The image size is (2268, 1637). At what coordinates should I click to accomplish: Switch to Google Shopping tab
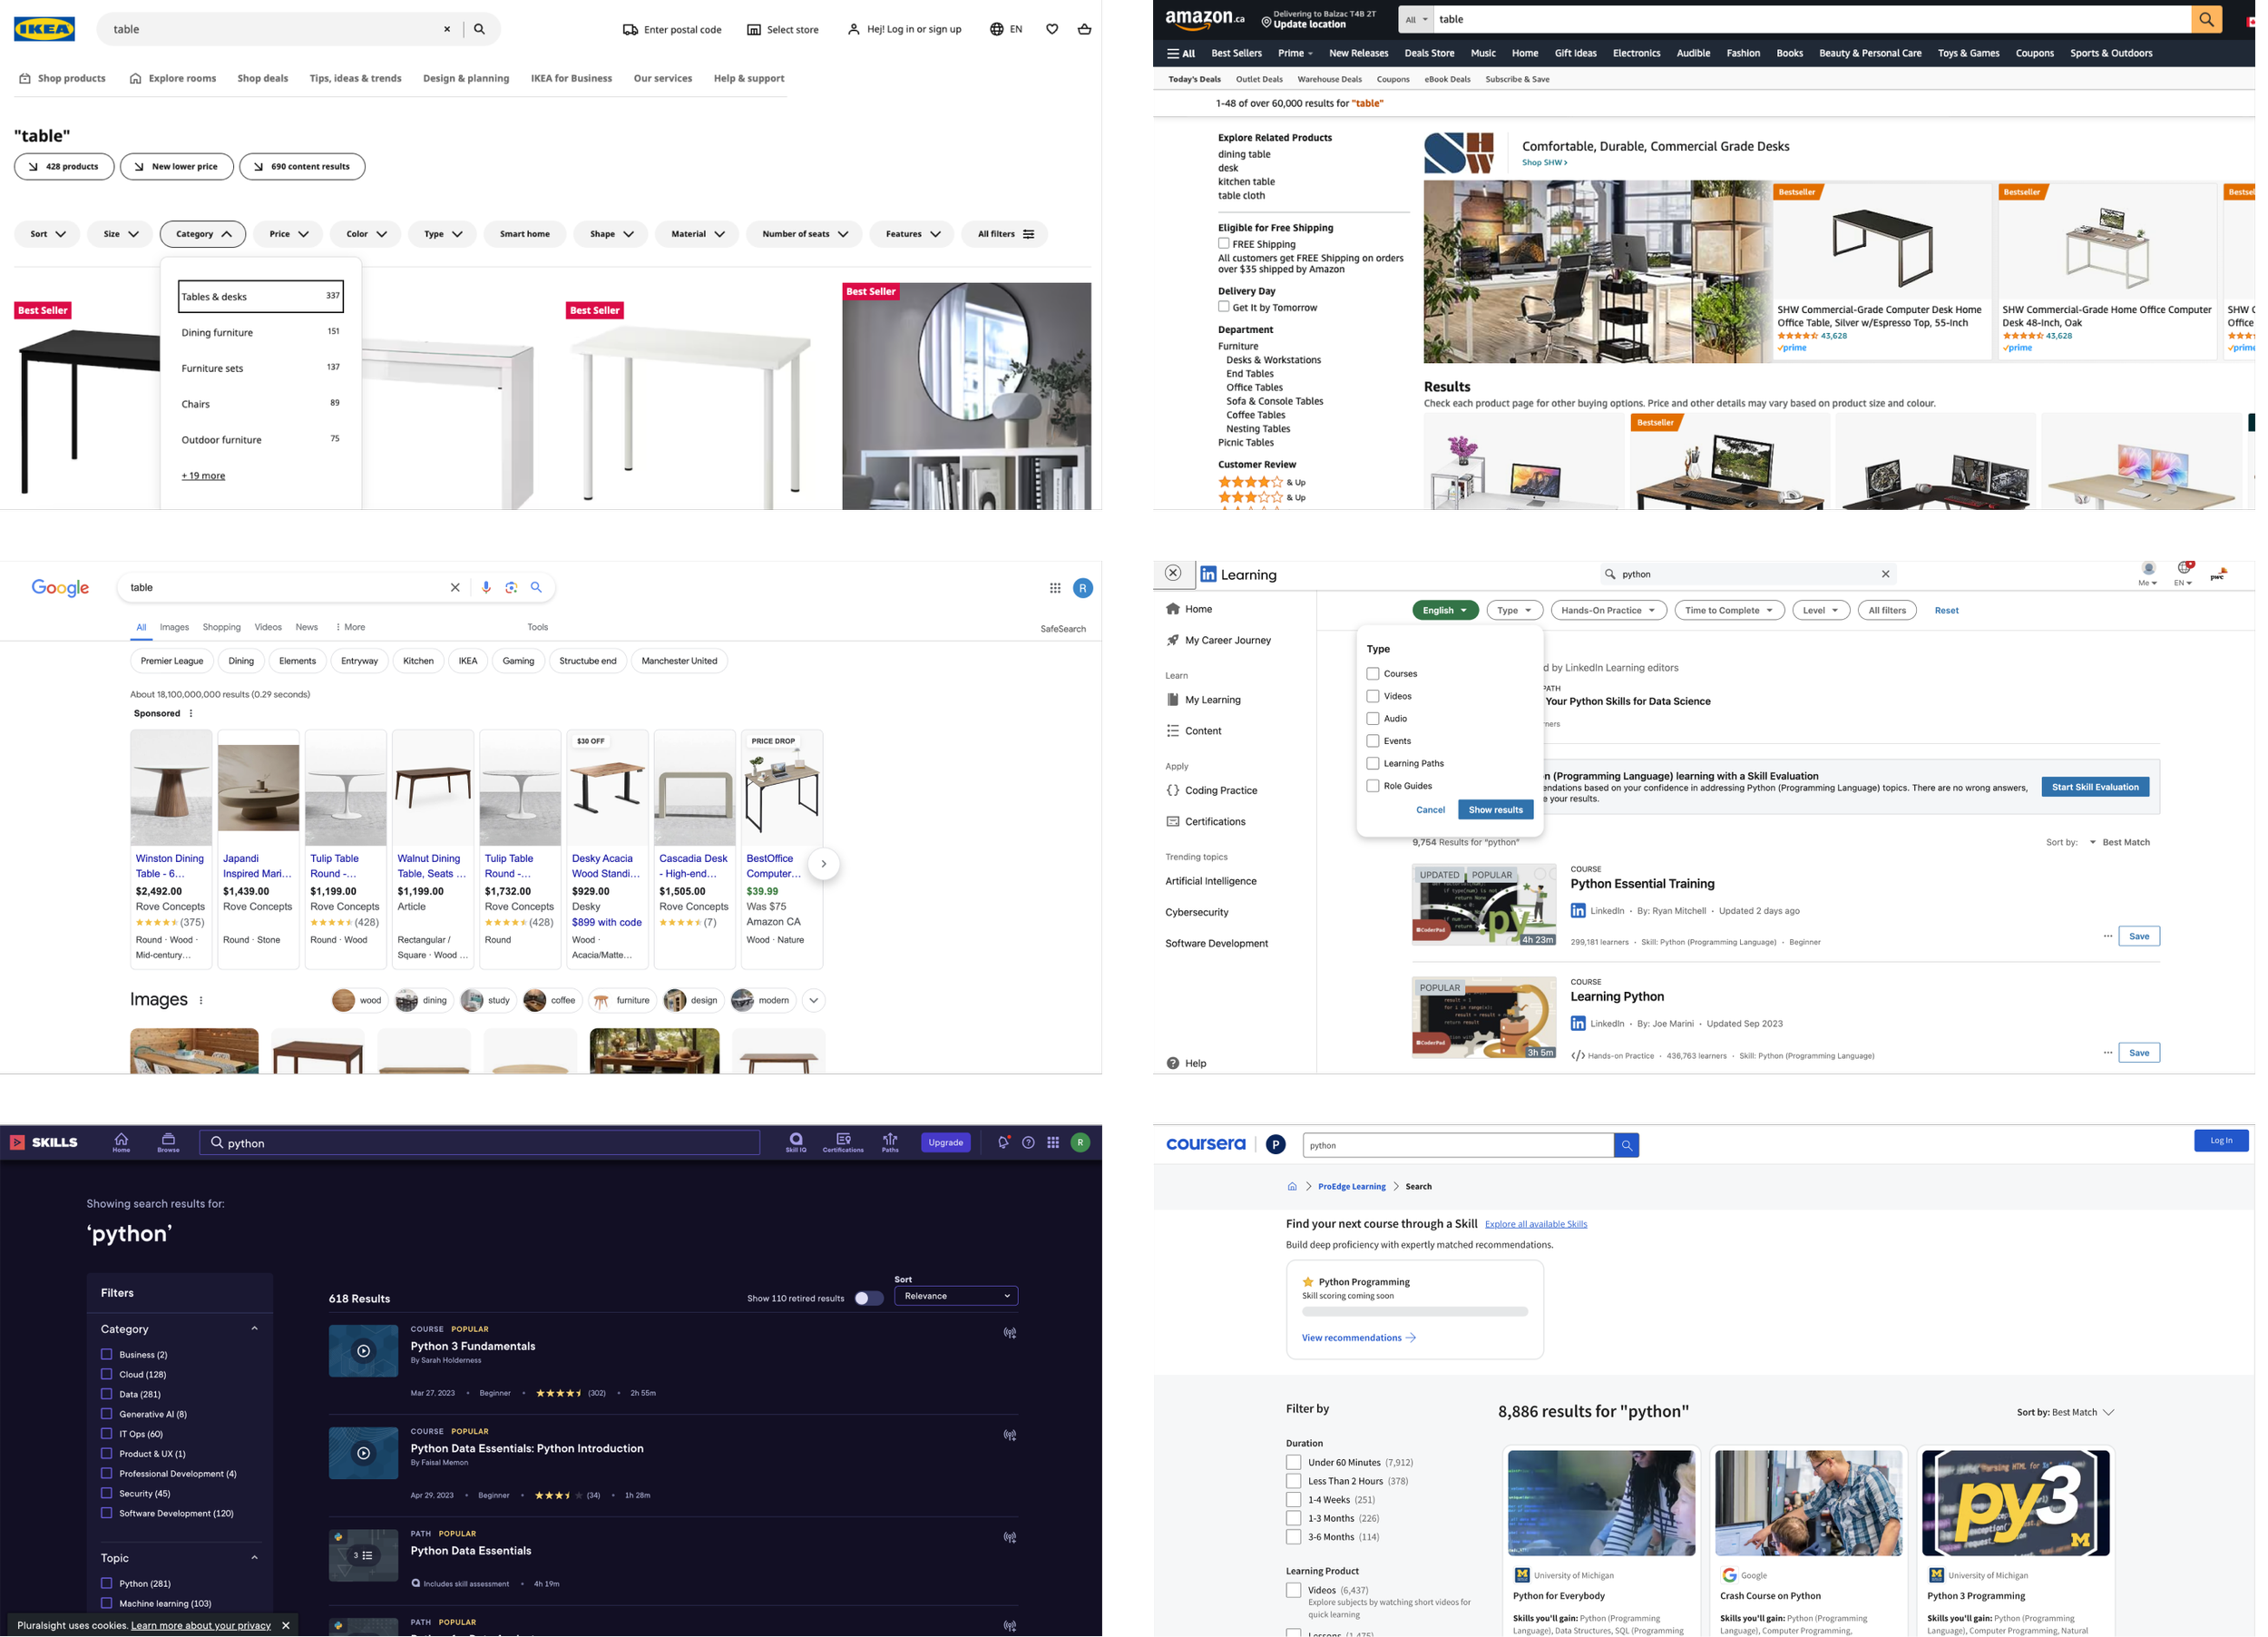point(221,627)
